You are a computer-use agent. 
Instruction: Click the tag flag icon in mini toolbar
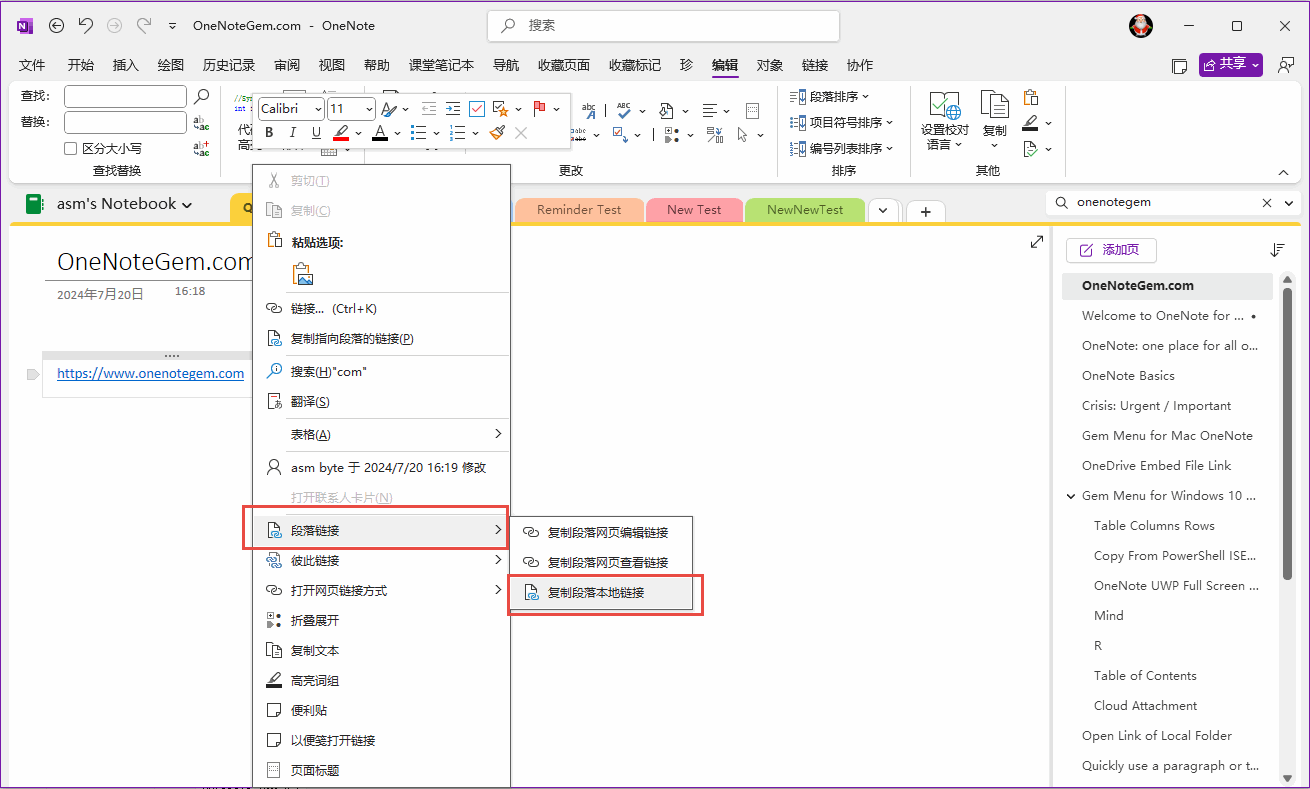(x=538, y=109)
